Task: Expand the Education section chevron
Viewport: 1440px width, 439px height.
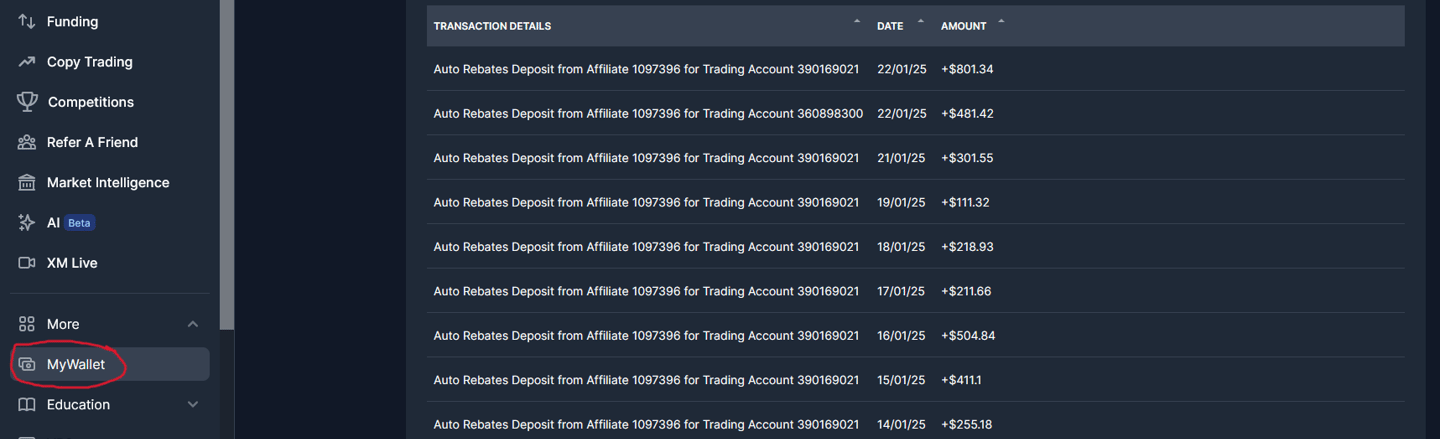Action: click(x=193, y=405)
